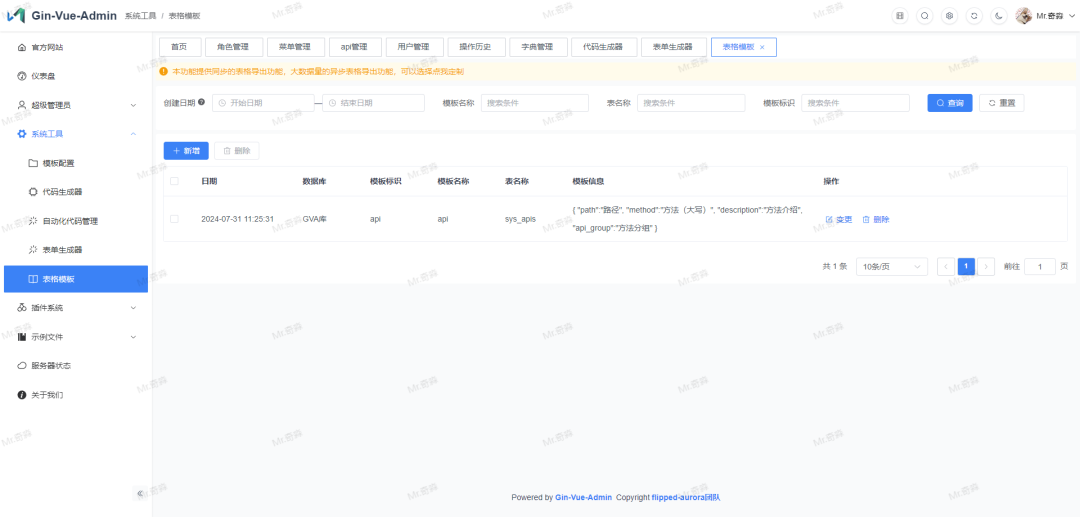Click the 查询 search button
The image size is (1080, 517).
pos(949,103)
